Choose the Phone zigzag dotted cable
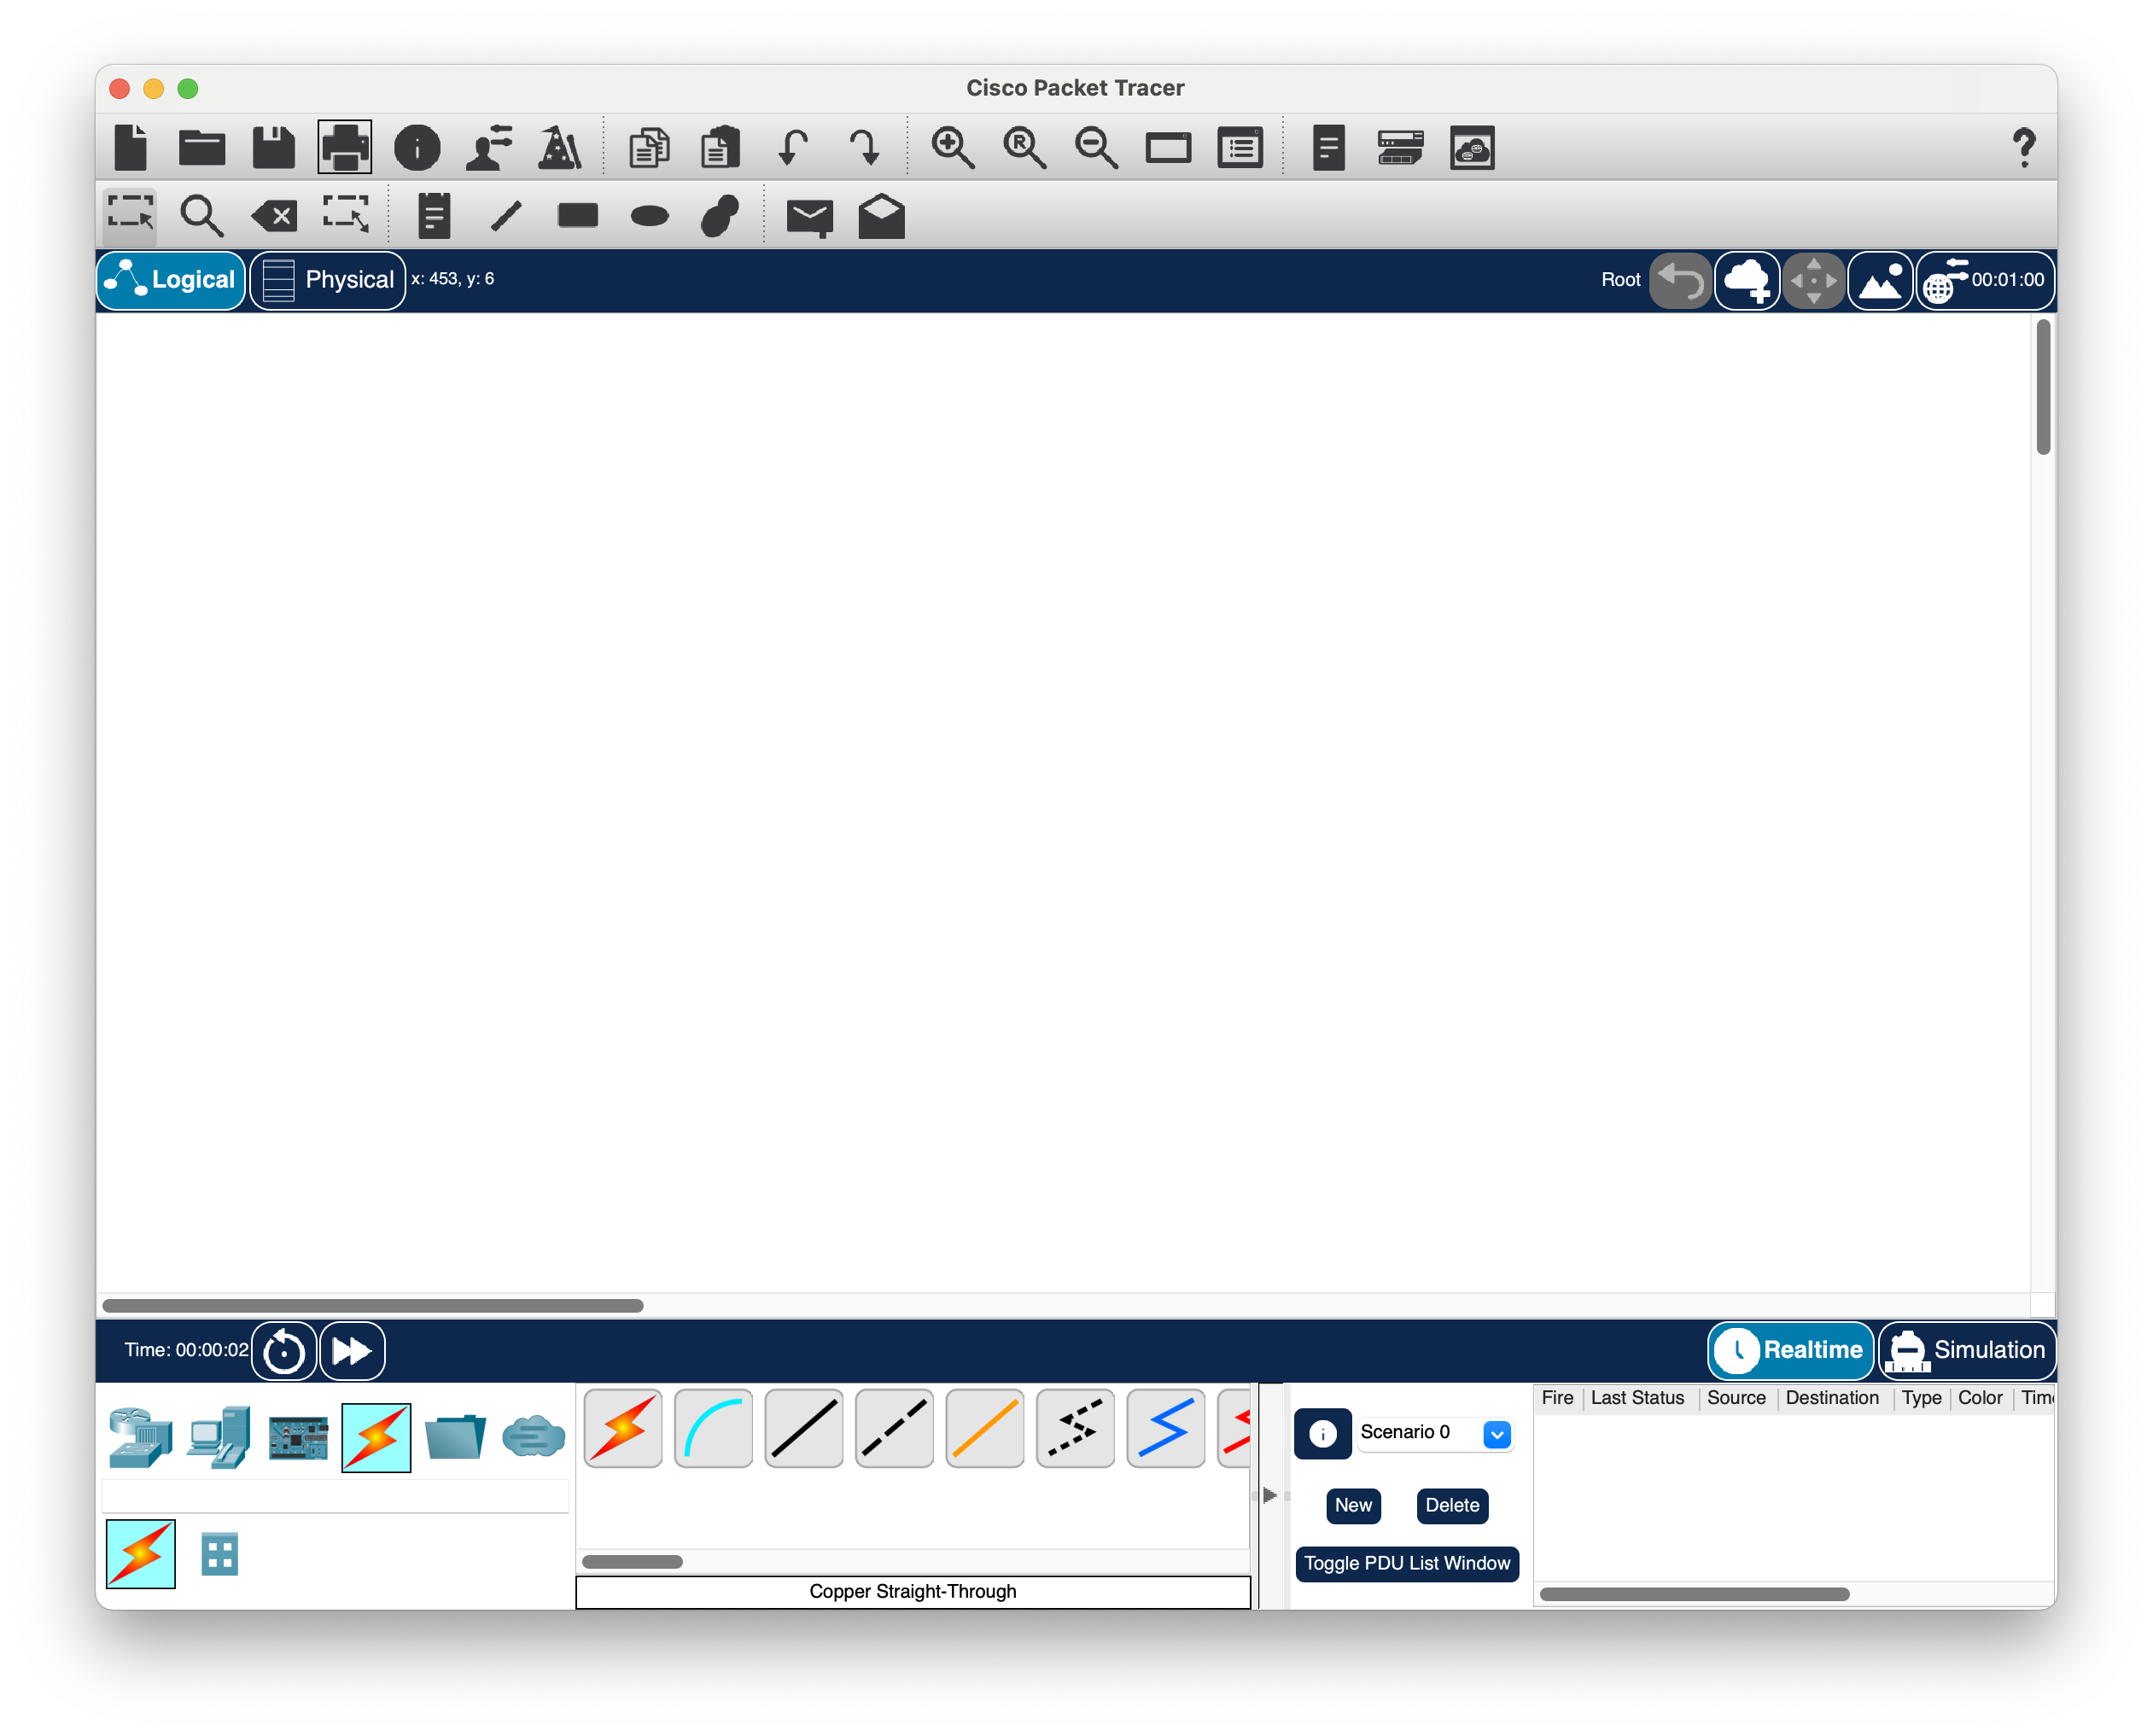 click(x=1075, y=1429)
